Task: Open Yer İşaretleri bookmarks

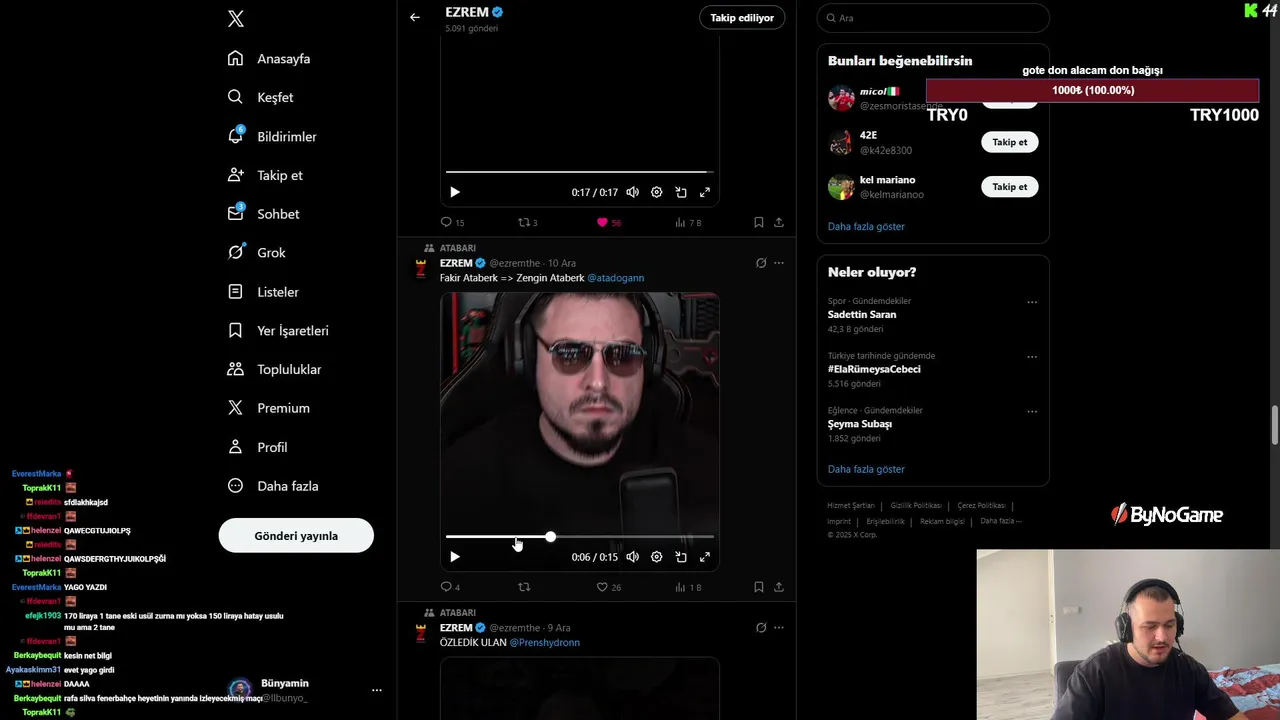Action: (278, 331)
